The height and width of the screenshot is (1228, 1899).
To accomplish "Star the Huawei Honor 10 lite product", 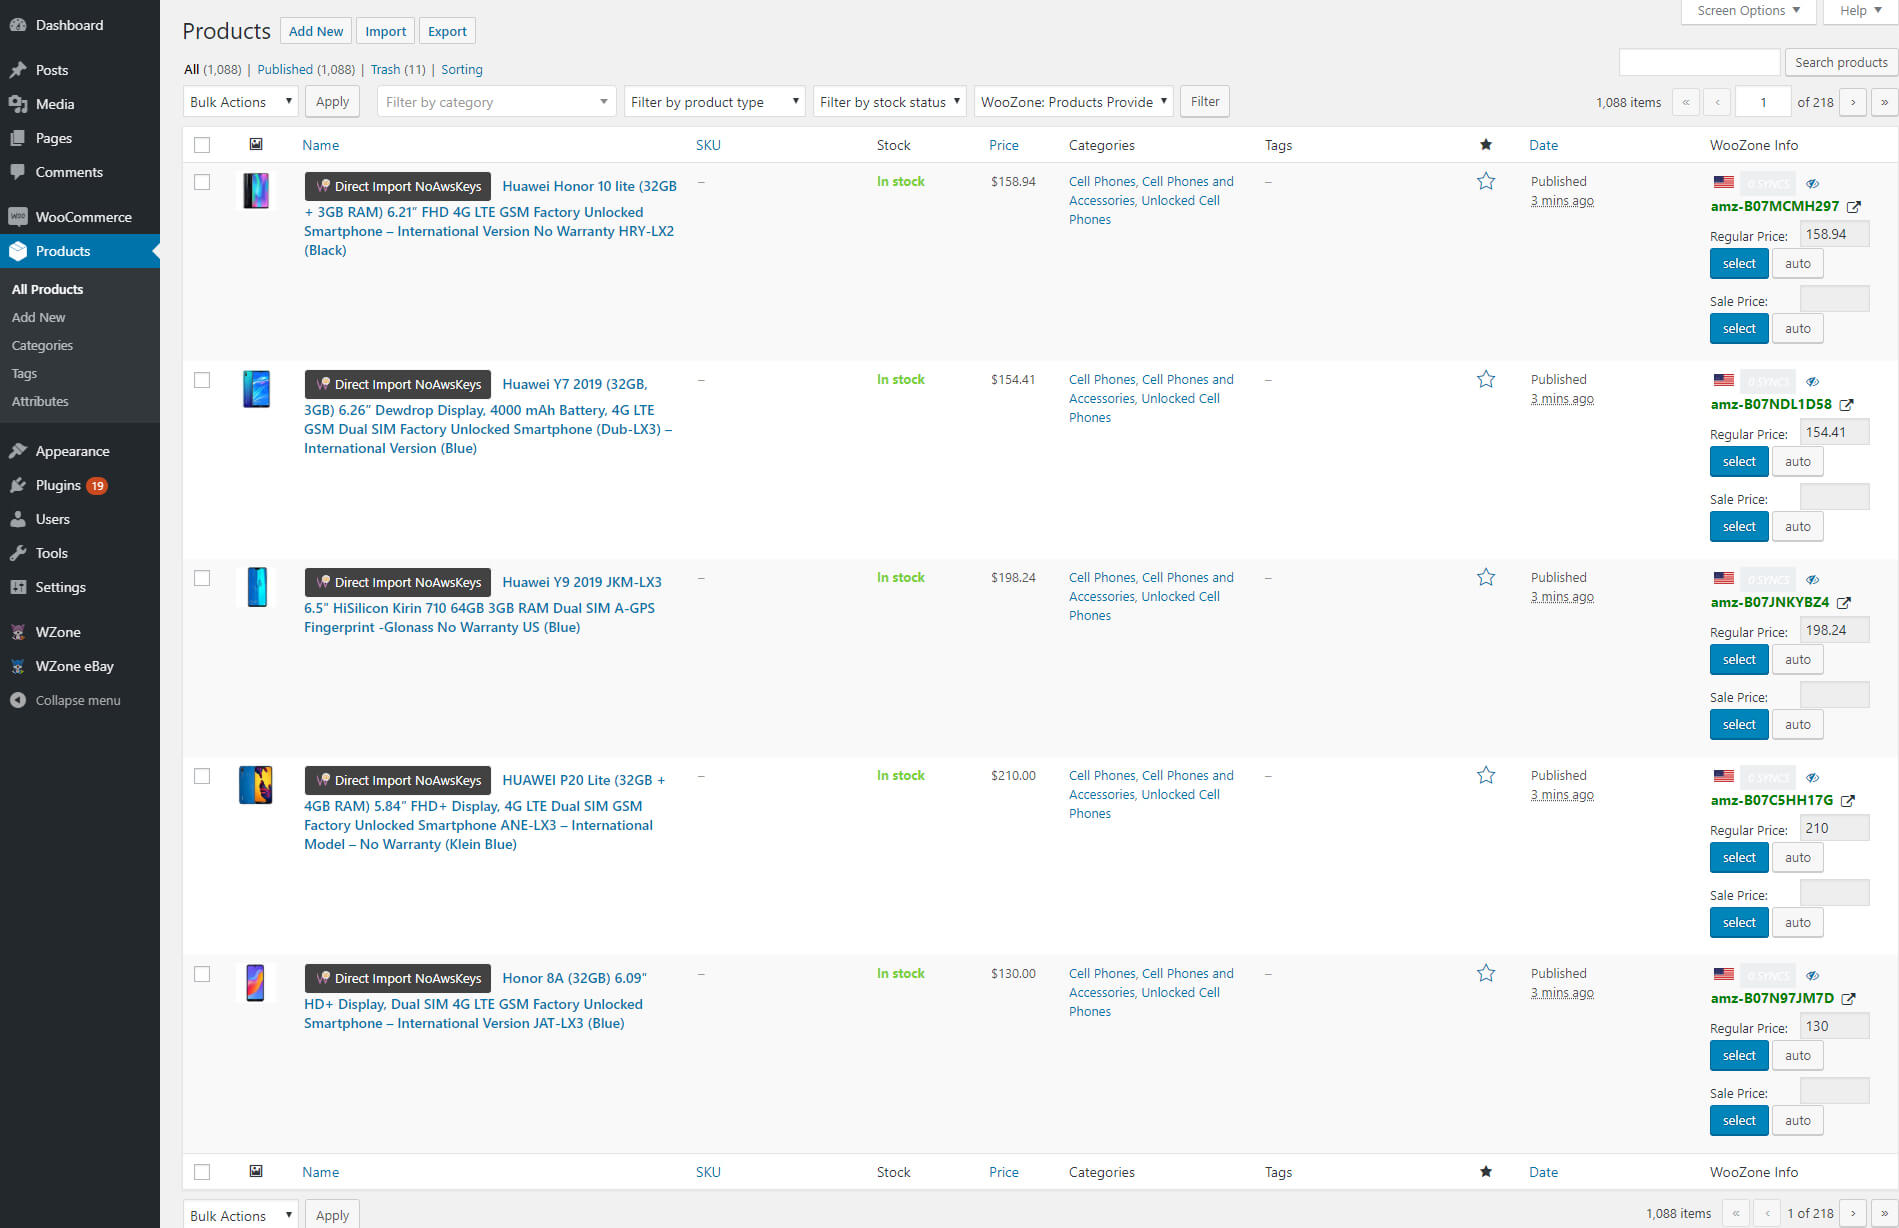I will tap(1486, 181).
